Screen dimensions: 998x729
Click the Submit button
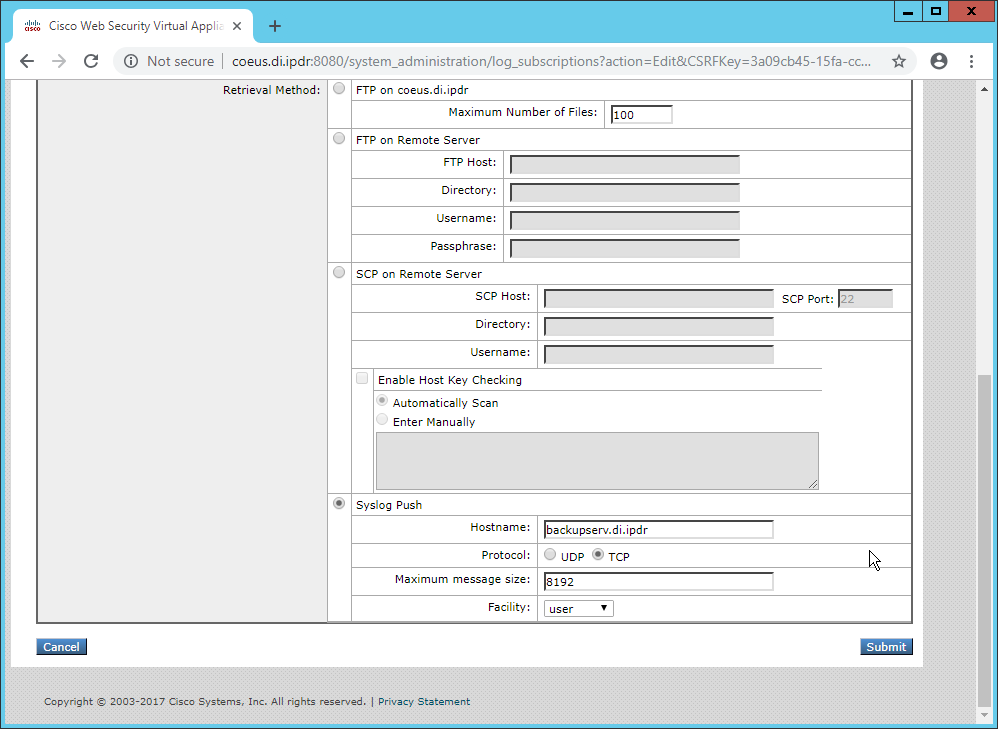[886, 647]
